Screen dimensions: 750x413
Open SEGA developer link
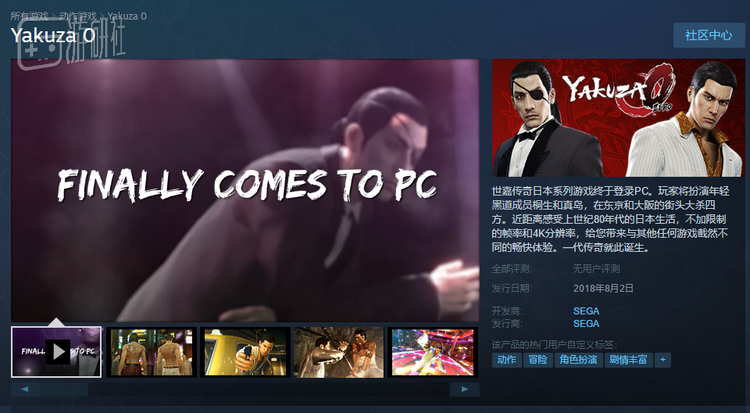pos(586,311)
